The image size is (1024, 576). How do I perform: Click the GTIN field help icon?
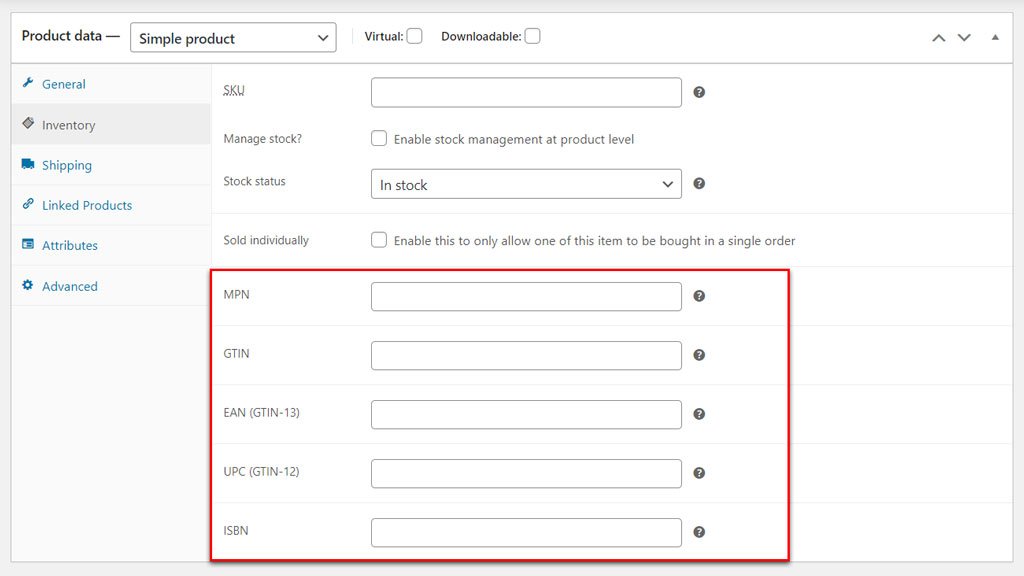pyautogui.click(x=699, y=355)
